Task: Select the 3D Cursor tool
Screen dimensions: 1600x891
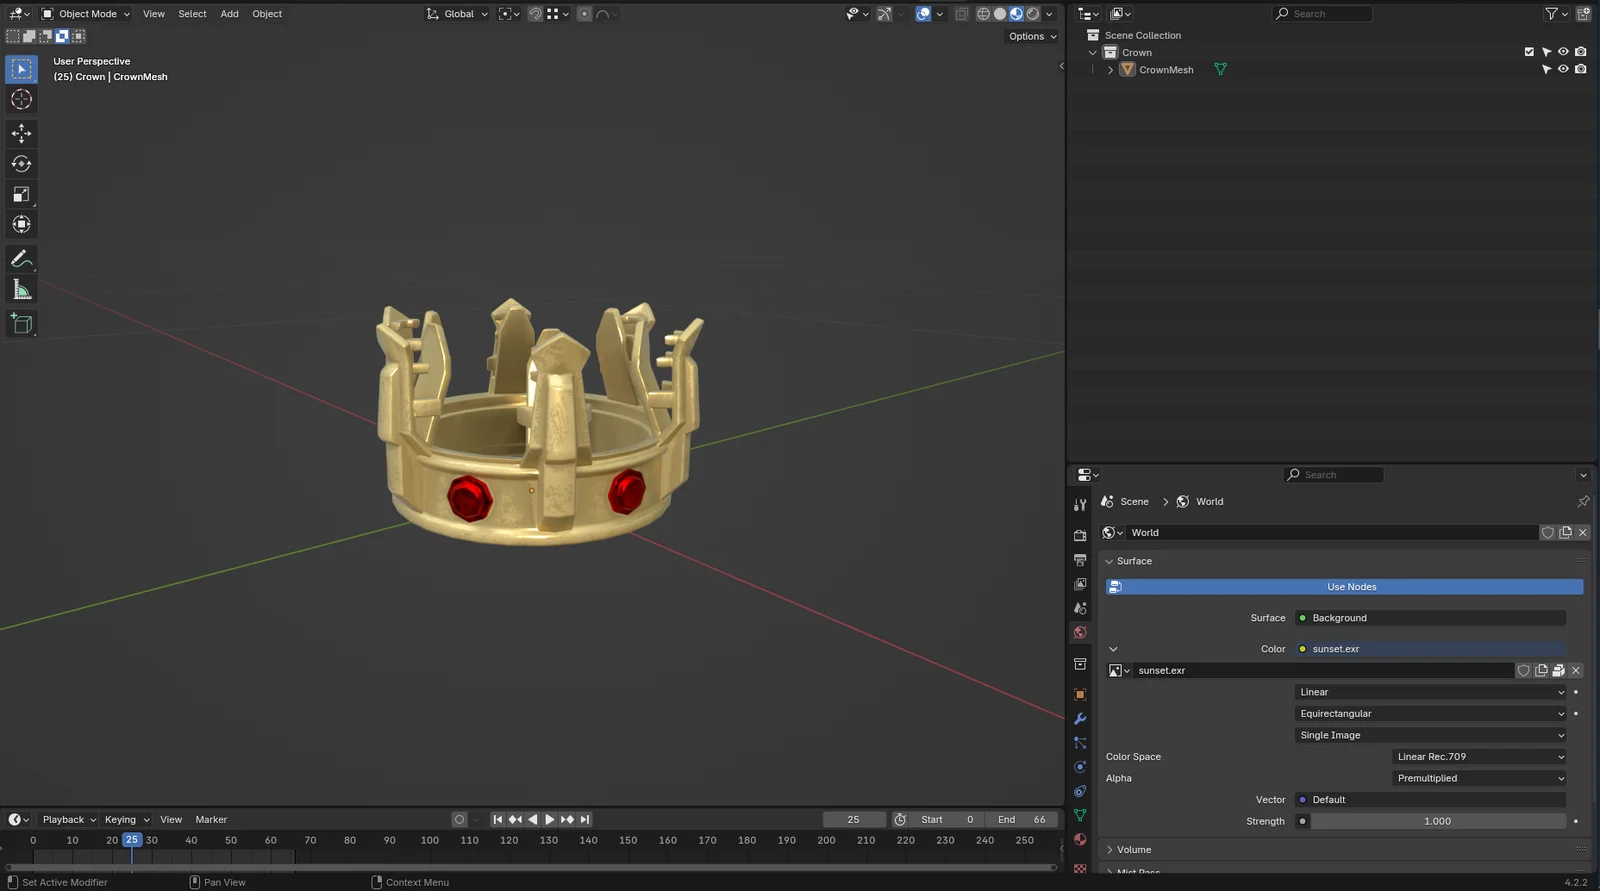Action: [x=21, y=99]
